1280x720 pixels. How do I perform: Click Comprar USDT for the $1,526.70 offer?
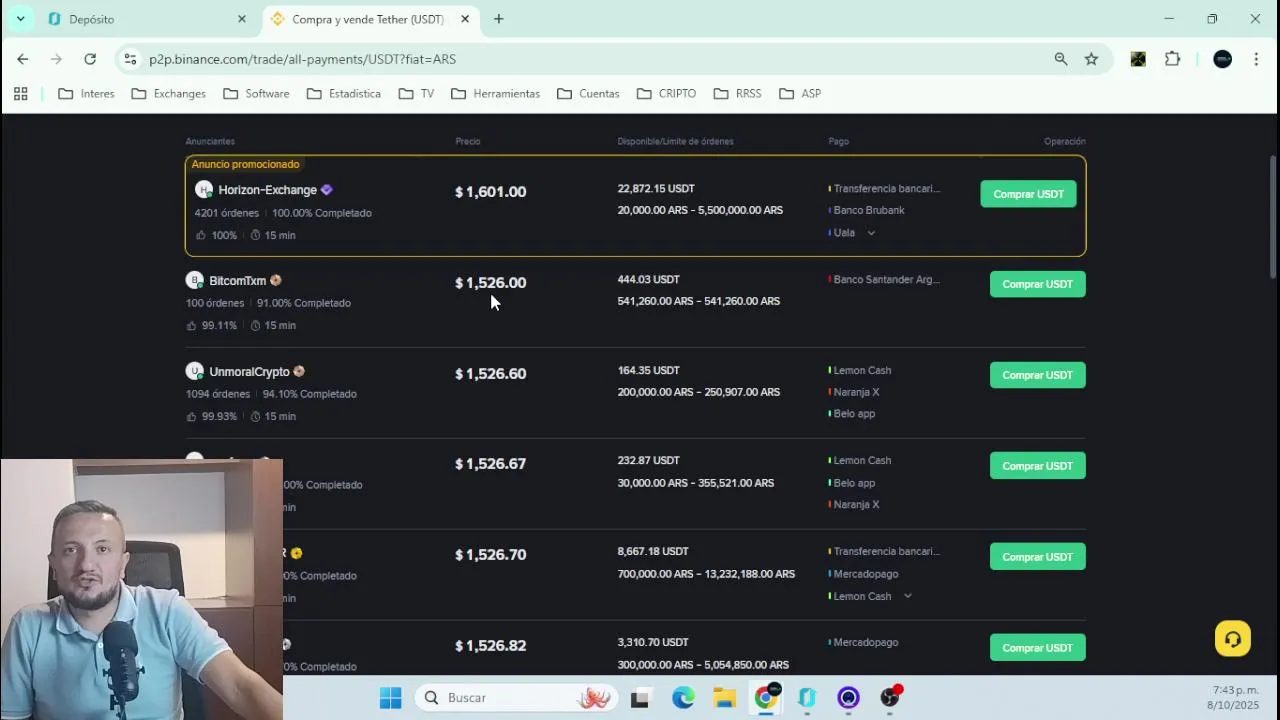click(x=1037, y=557)
